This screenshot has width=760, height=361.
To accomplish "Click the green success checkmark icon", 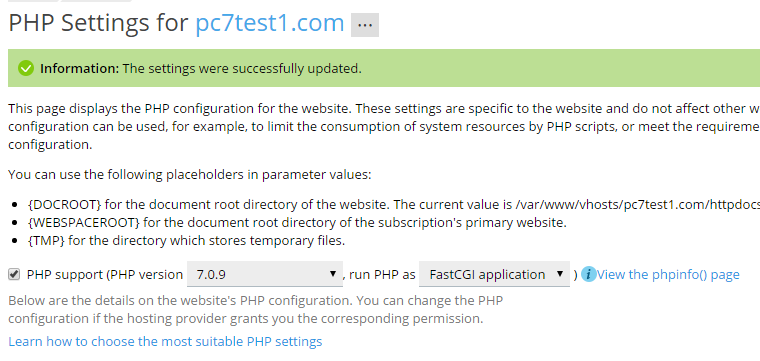I will (x=26, y=68).
